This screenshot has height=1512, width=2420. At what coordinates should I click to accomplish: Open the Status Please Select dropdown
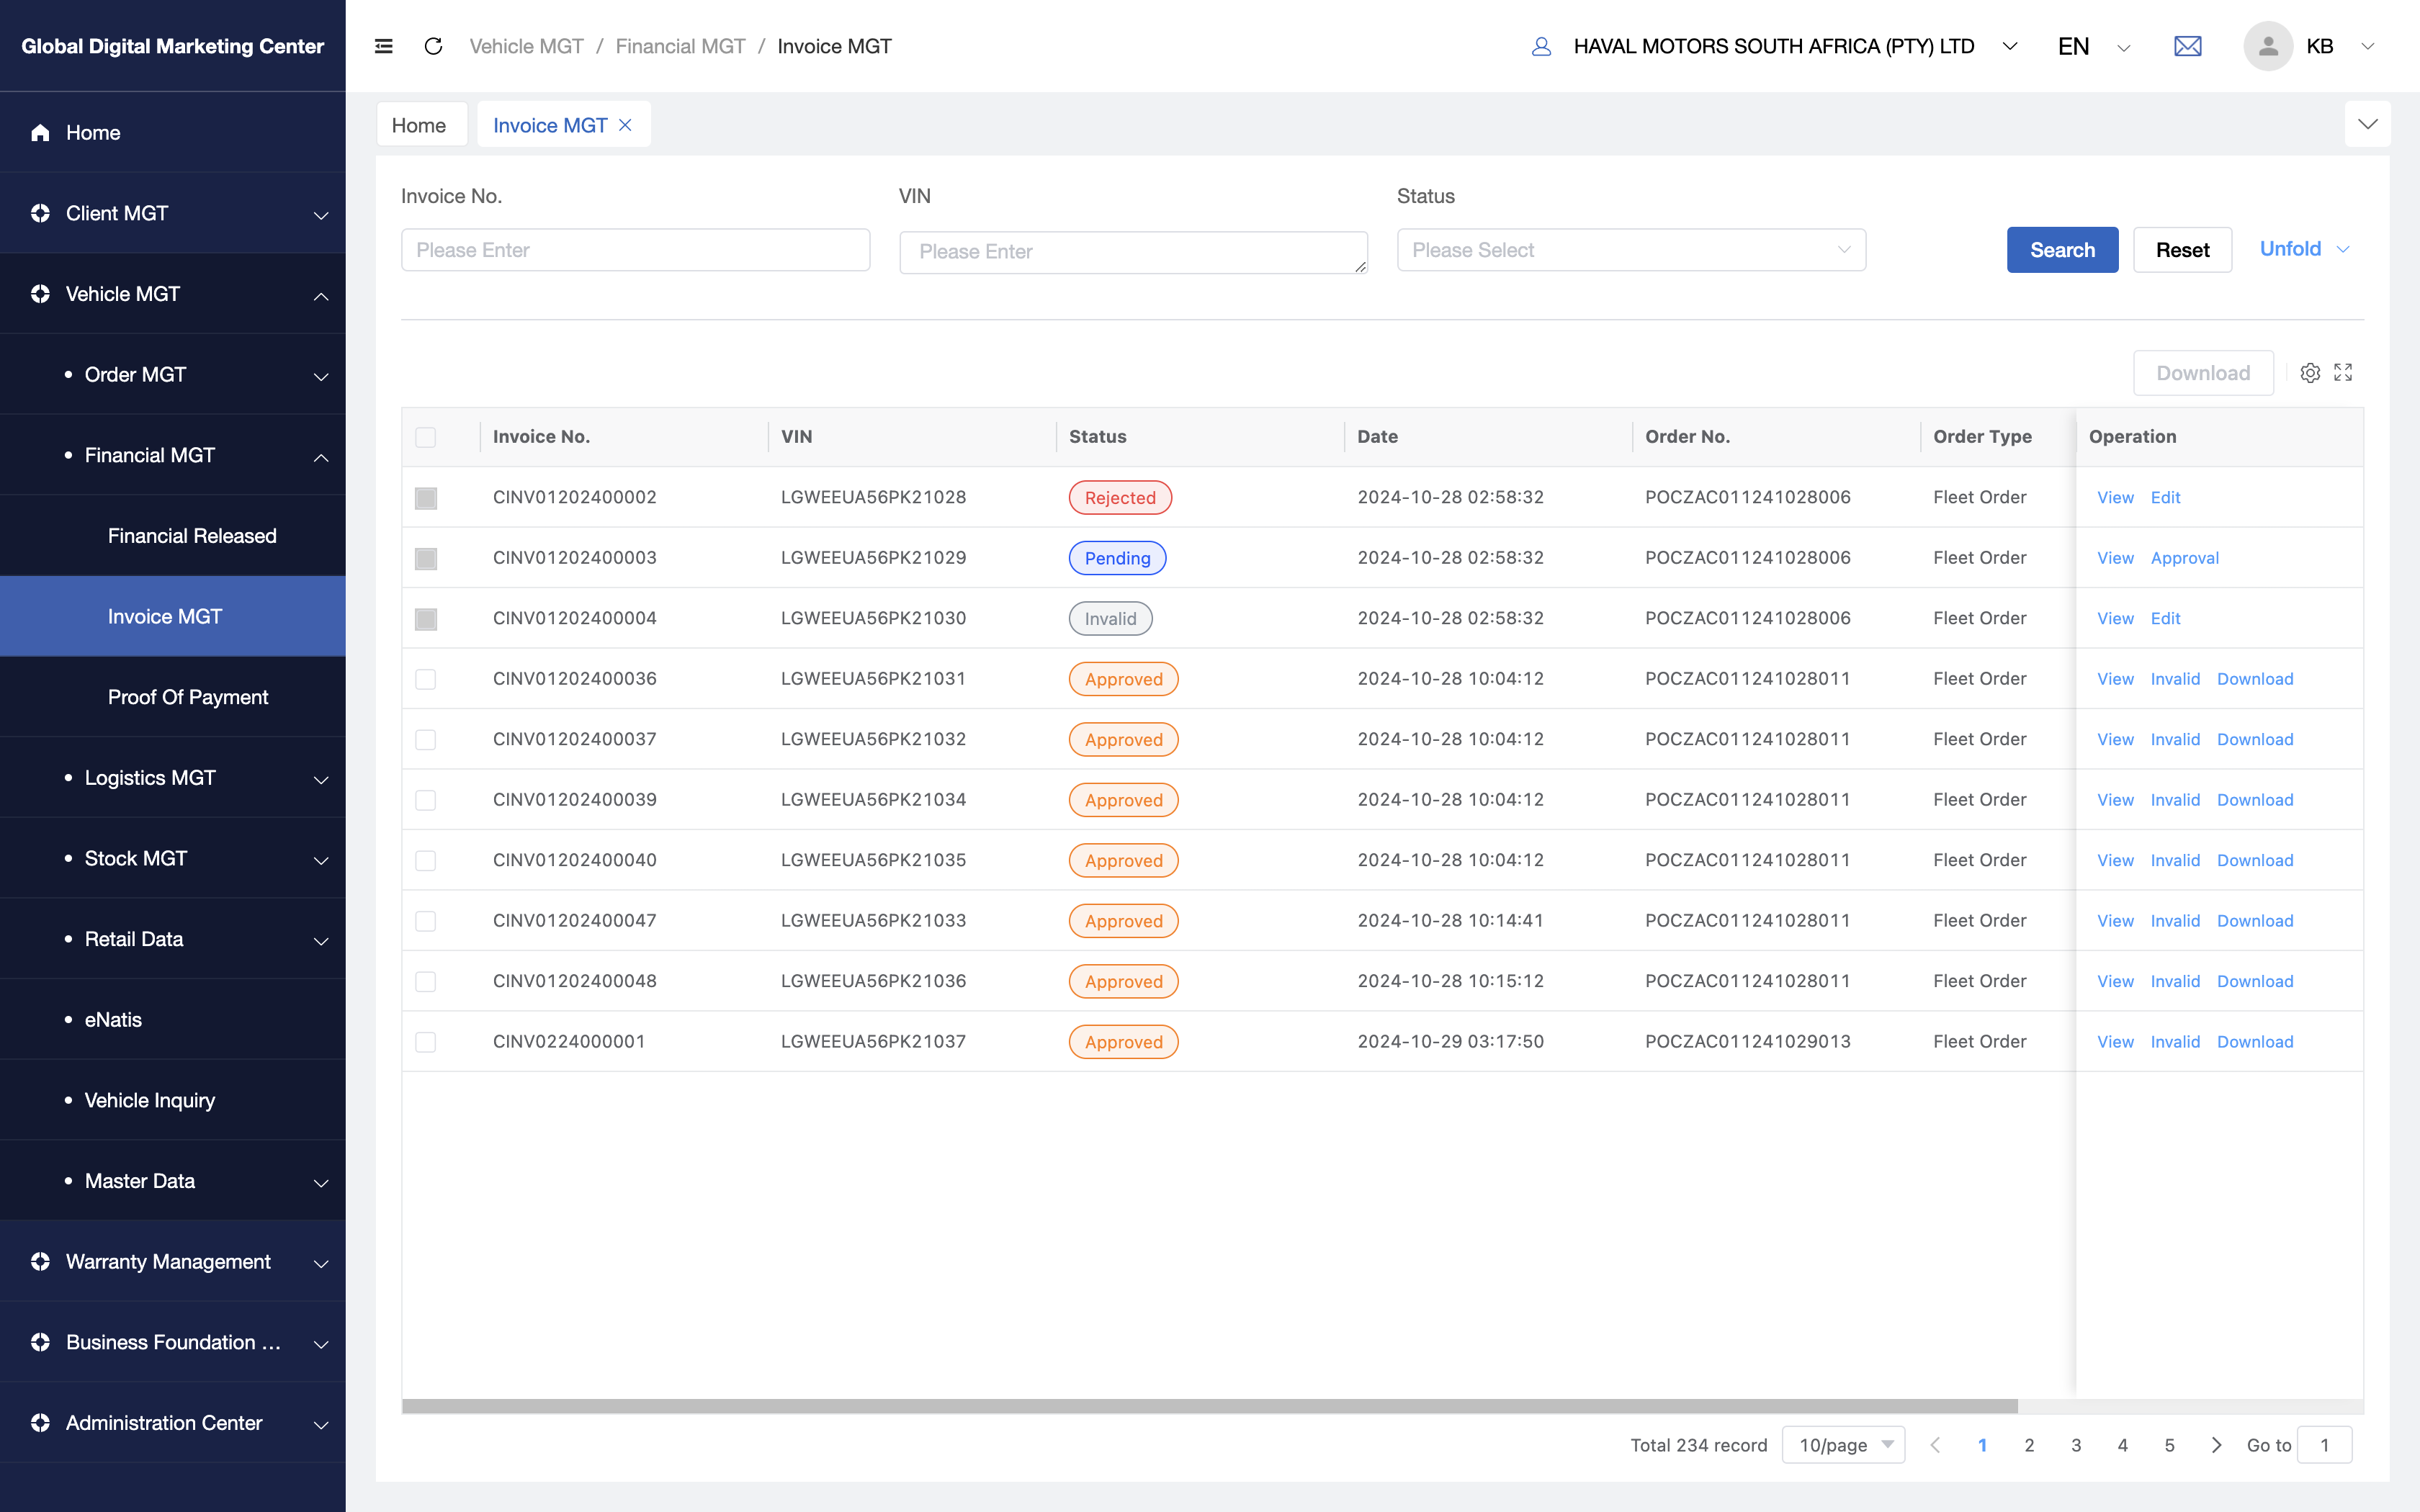click(1631, 250)
